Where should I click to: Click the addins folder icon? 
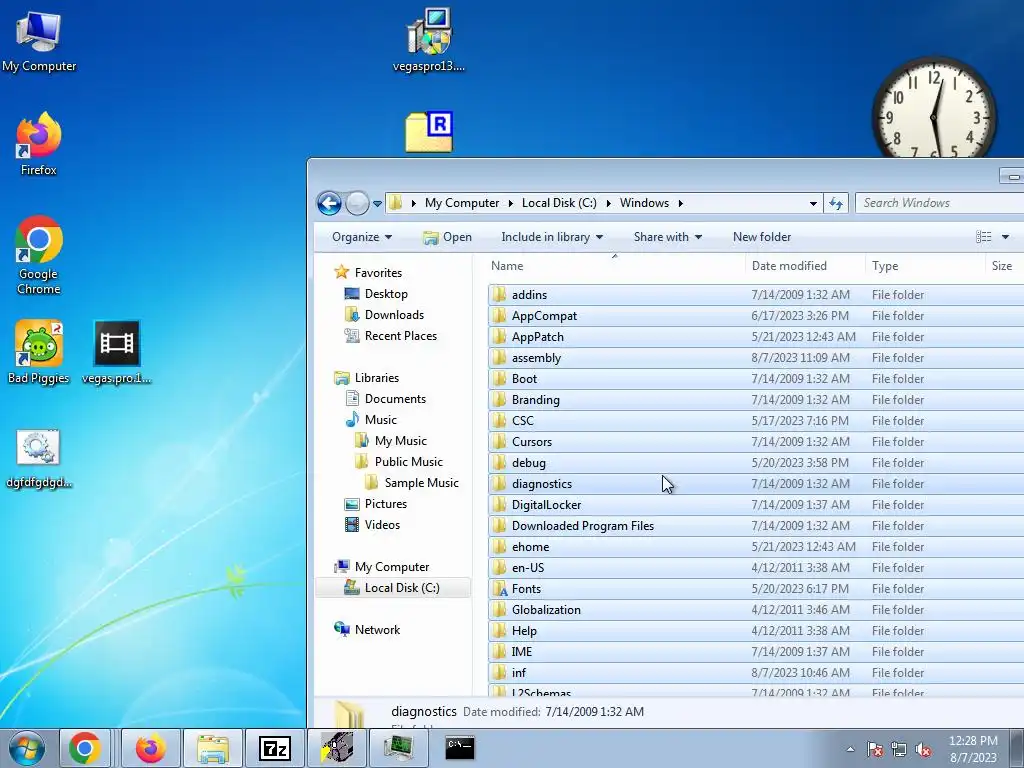click(x=500, y=295)
